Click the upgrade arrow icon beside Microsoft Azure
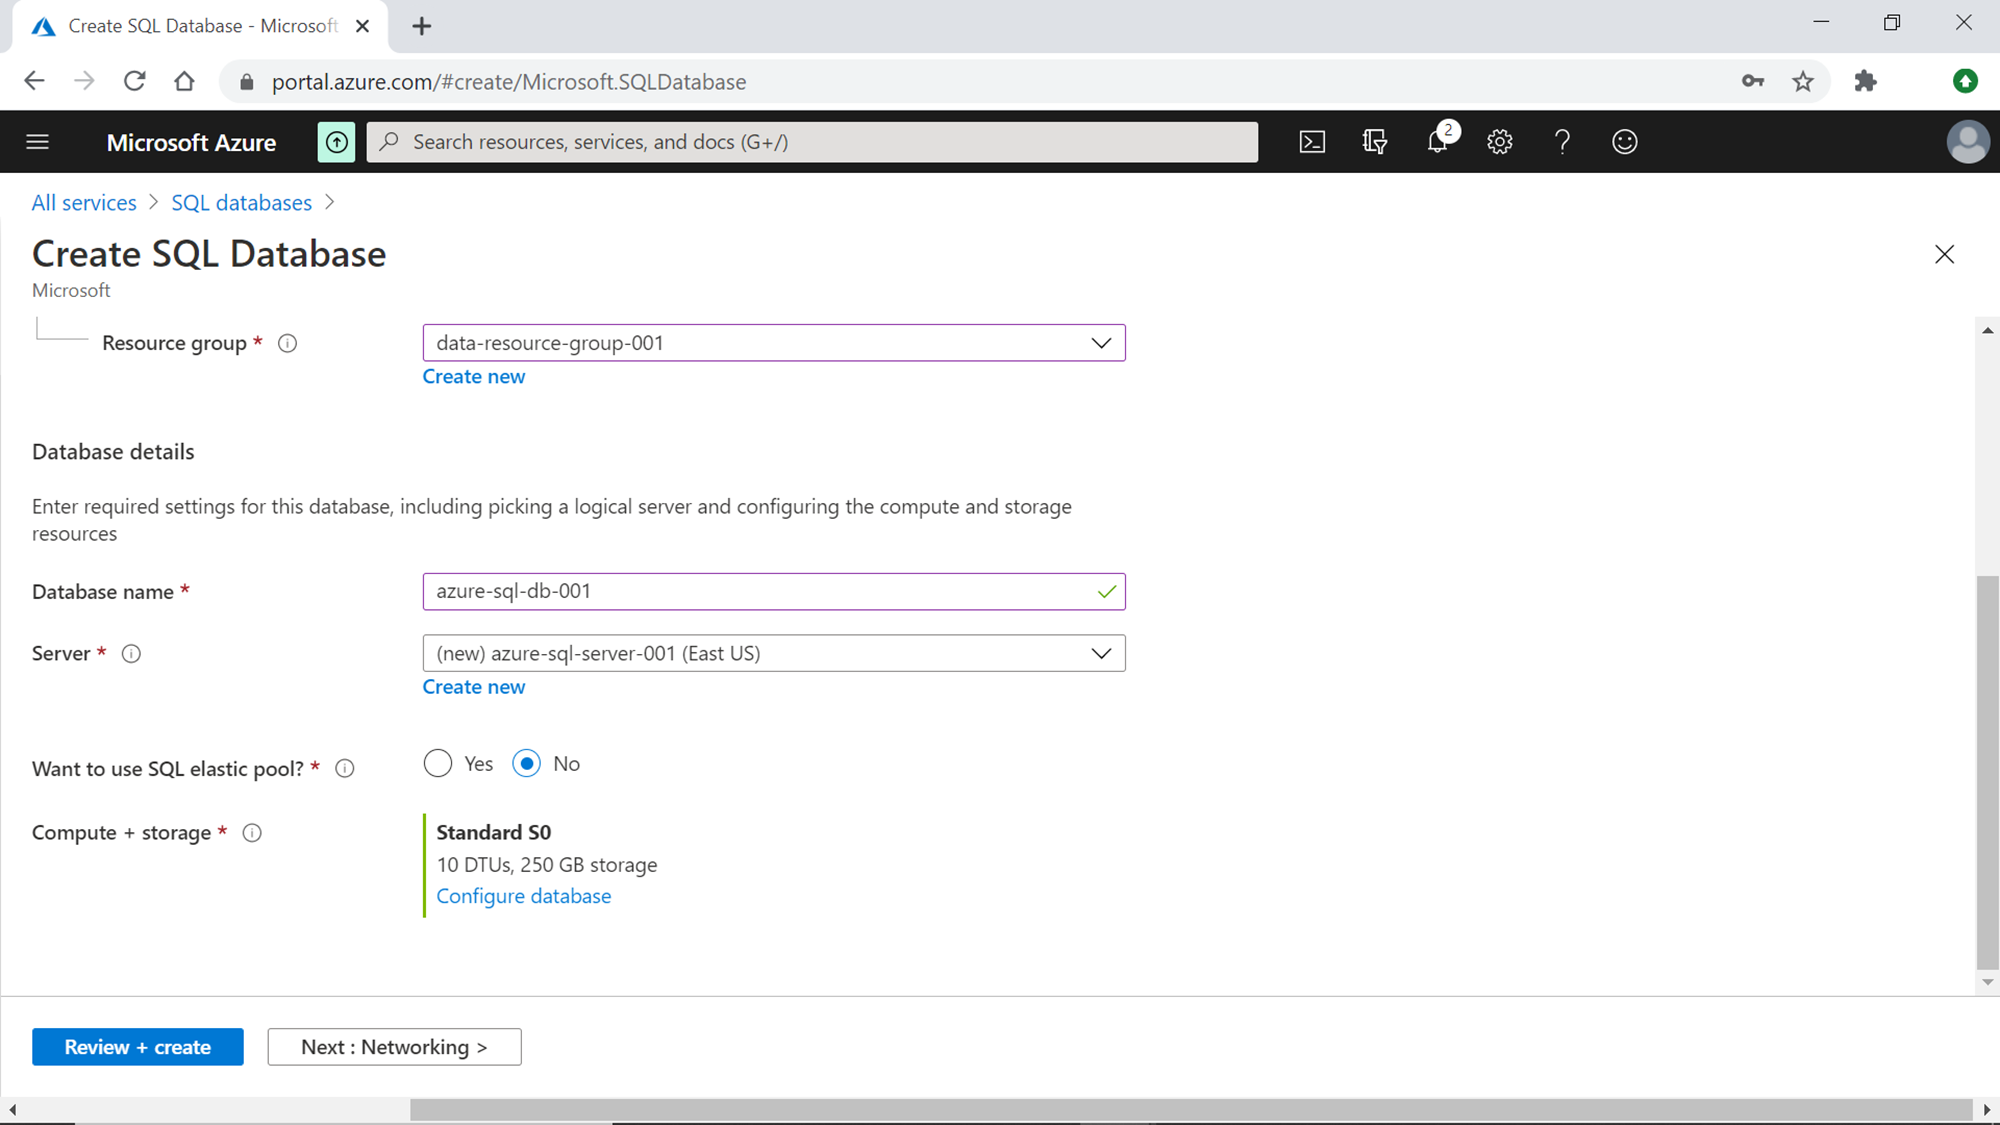The width and height of the screenshot is (2000, 1125). click(x=336, y=142)
